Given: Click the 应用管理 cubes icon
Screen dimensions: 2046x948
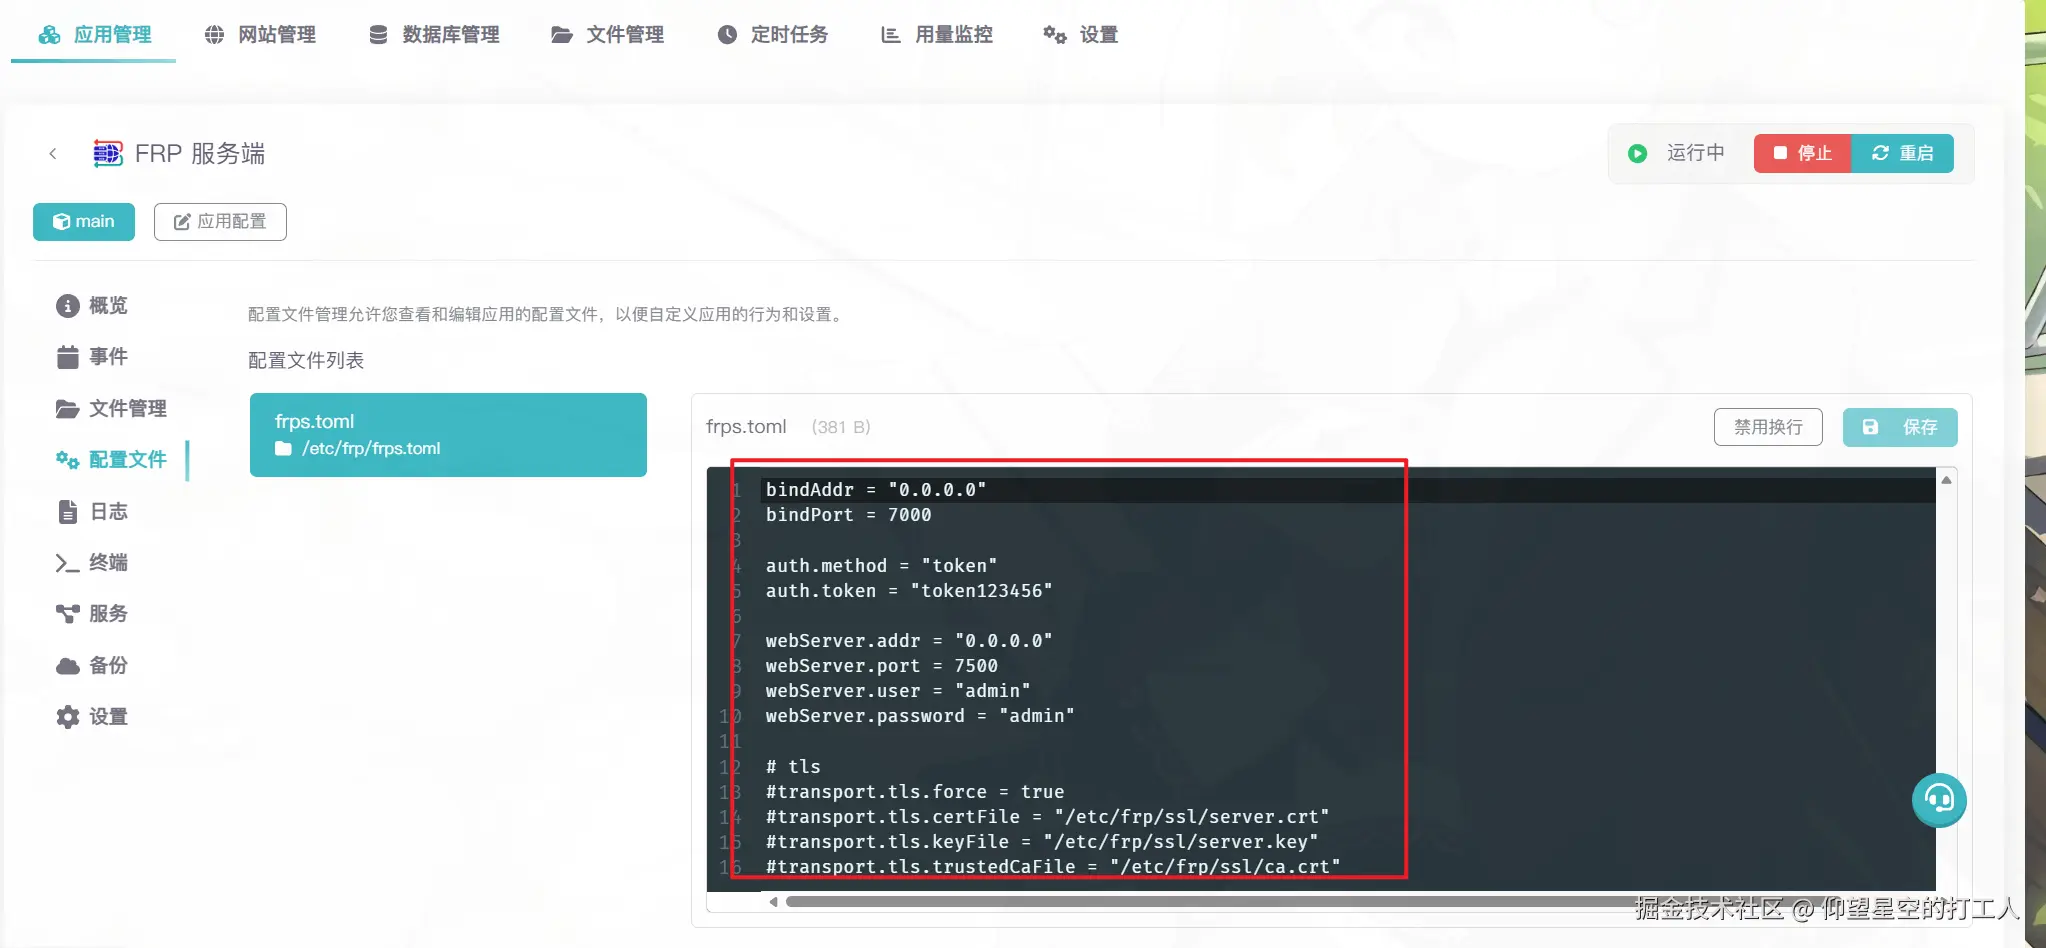Looking at the screenshot, I should [49, 35].
